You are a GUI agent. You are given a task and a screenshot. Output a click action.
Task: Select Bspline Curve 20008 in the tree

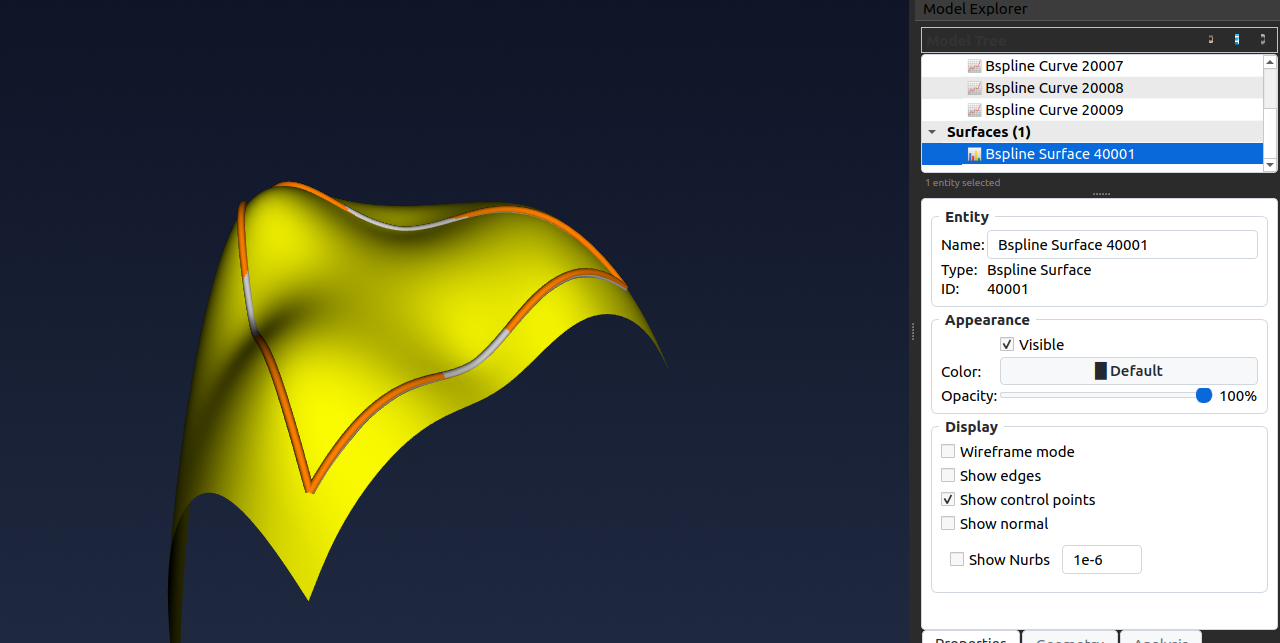tap(1053, 88)
